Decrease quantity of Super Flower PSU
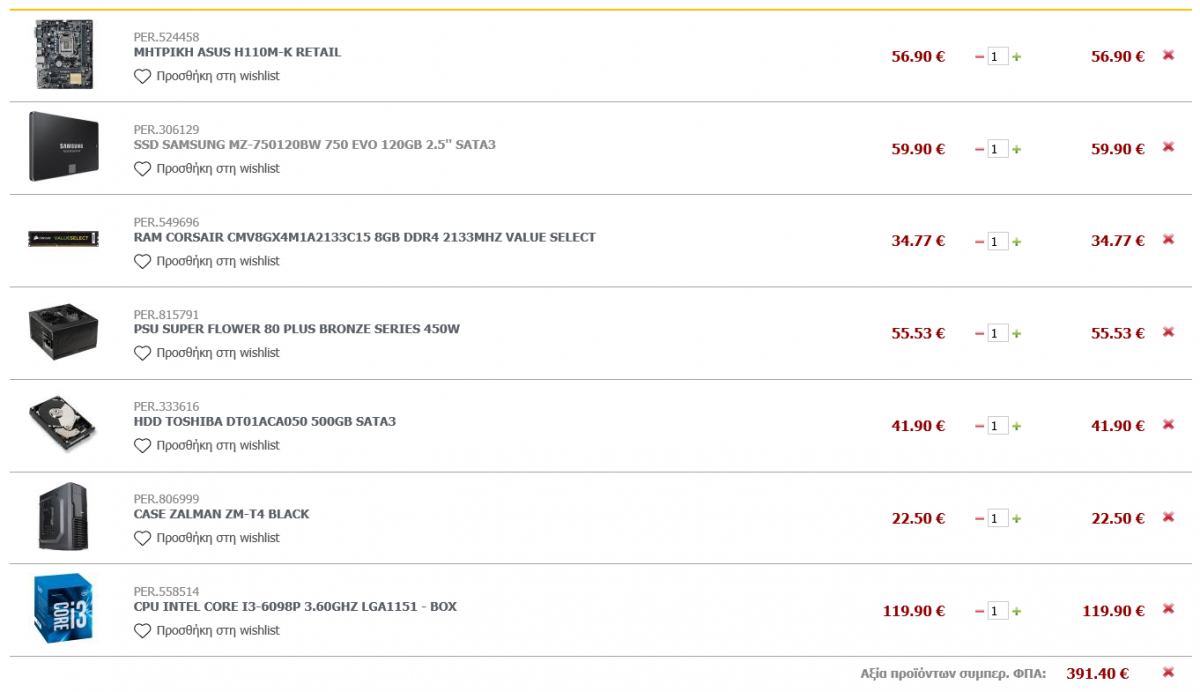This screenshot has height=692, width=1200. [980, 334]
